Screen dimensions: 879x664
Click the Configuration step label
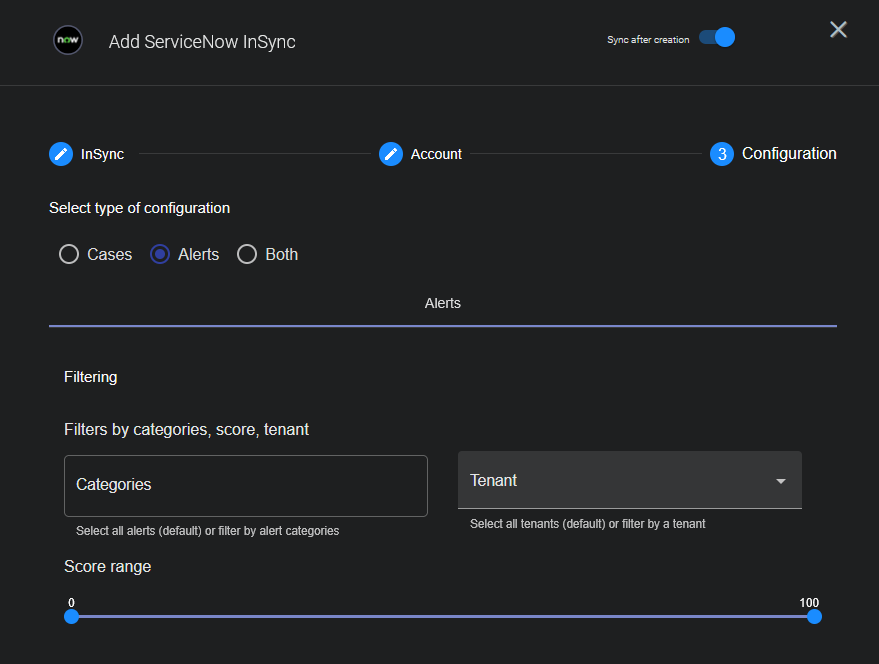(x=789, y=154)
